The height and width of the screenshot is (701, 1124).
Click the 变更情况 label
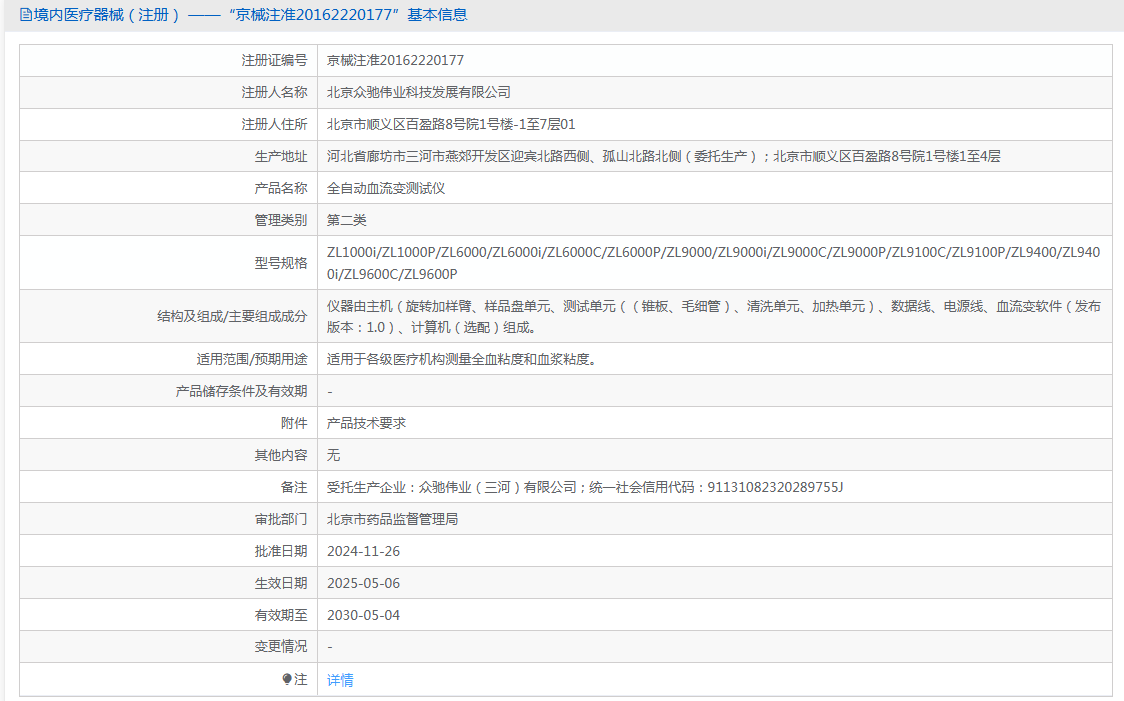[x=281, y=647]
